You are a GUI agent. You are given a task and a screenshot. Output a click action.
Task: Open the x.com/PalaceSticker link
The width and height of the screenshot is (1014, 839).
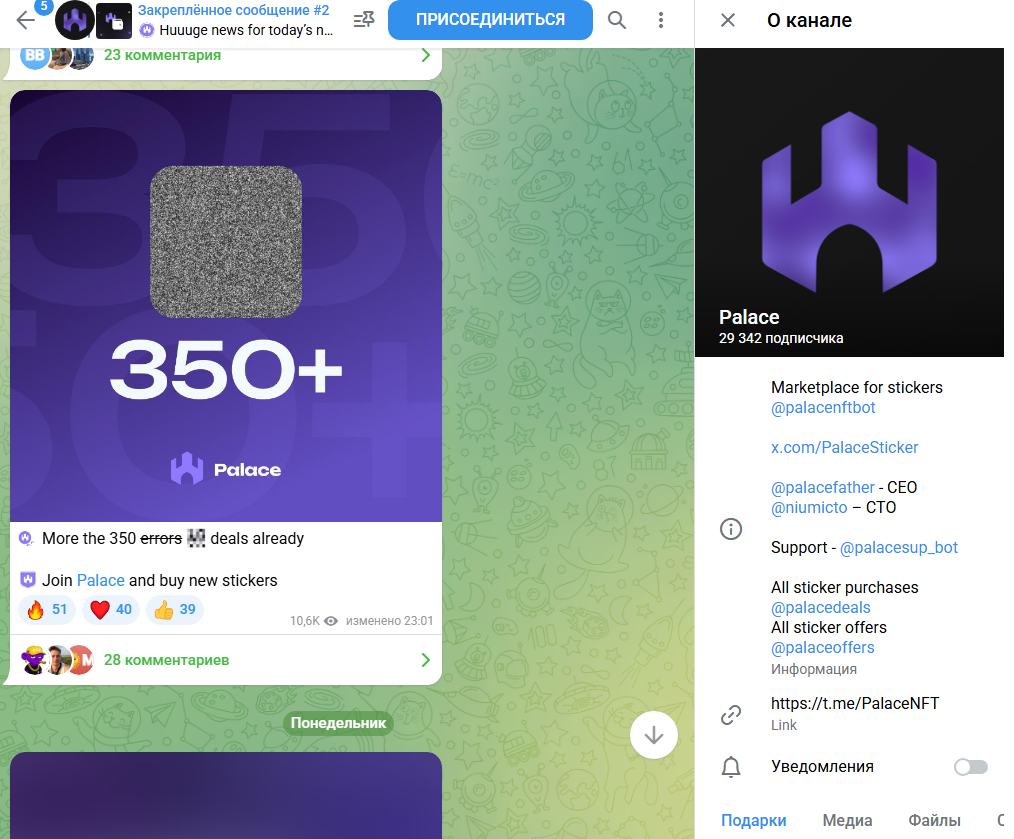(x=844, y=448)
